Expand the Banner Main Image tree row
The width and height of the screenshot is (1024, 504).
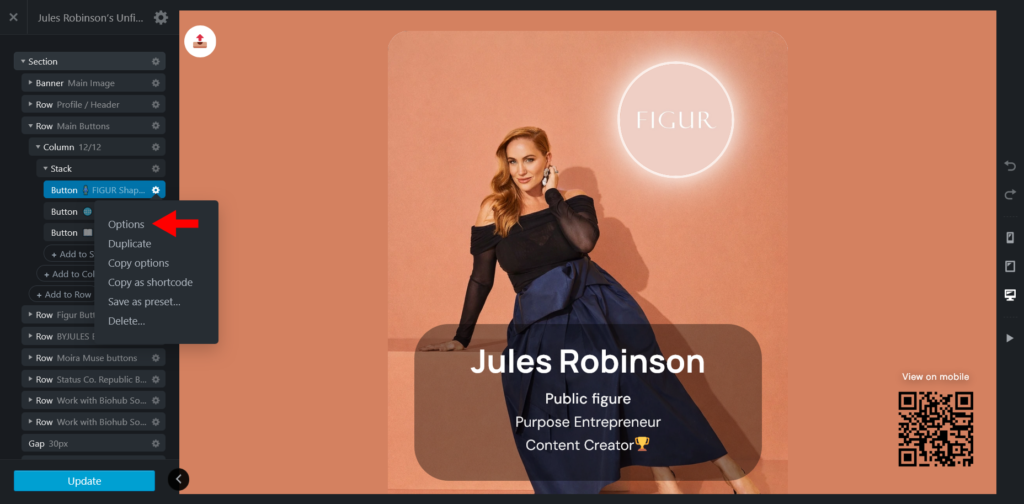pyautogui.click(x=31, y=83)
